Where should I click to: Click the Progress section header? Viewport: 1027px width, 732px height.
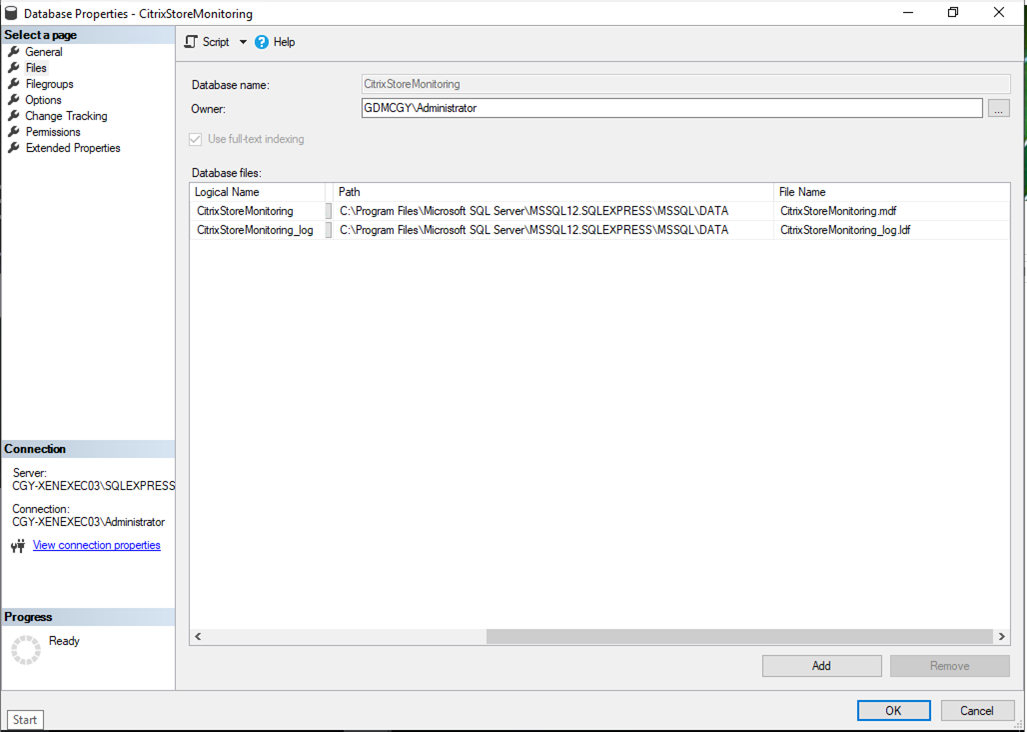click(88, 617)
